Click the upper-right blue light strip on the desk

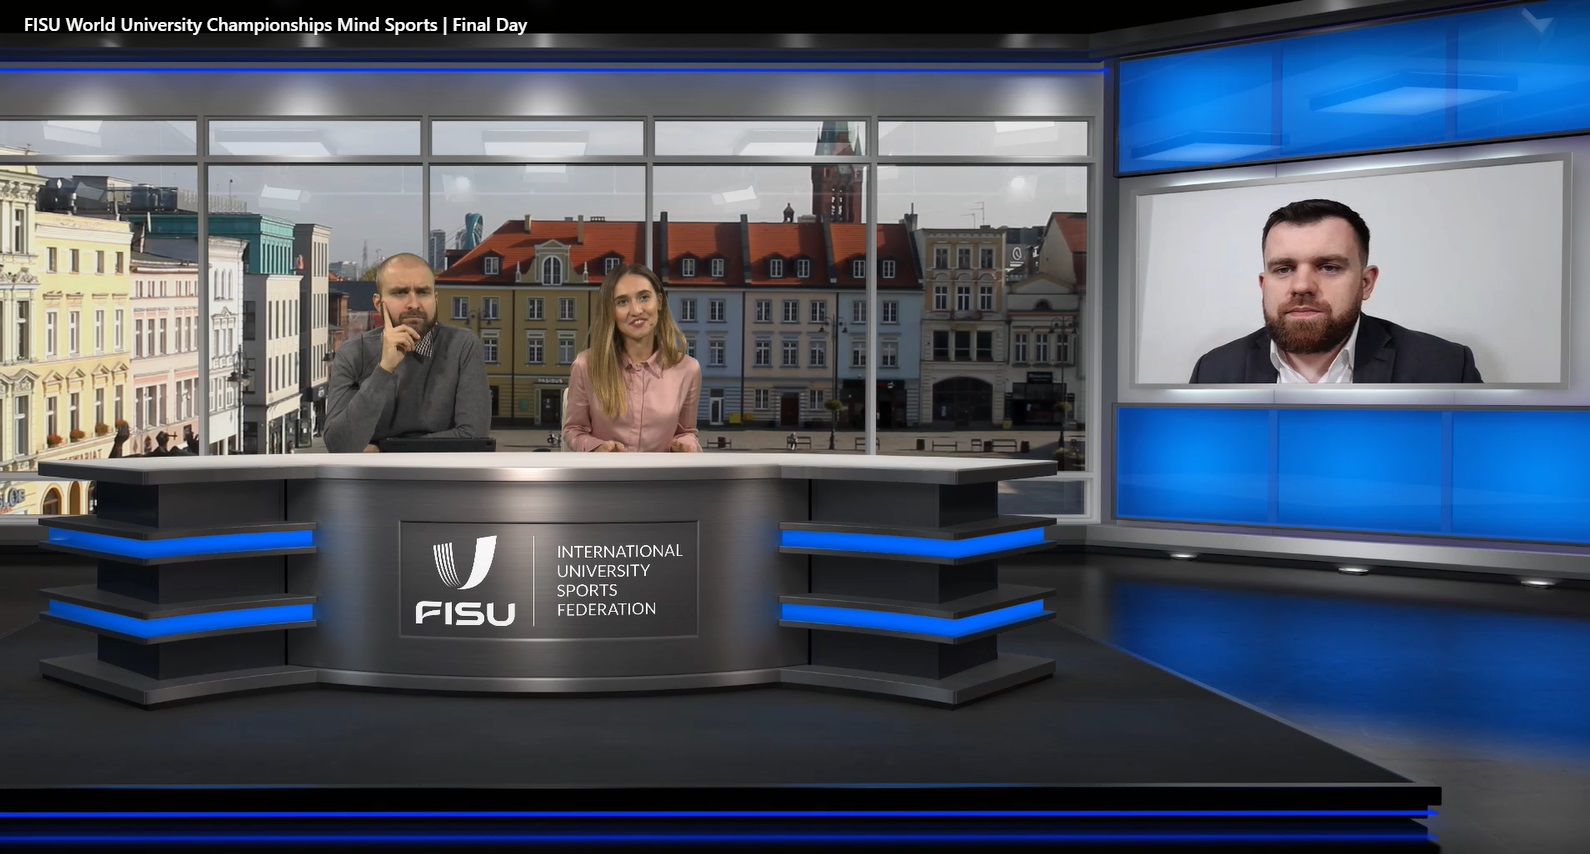pos(912,541)
